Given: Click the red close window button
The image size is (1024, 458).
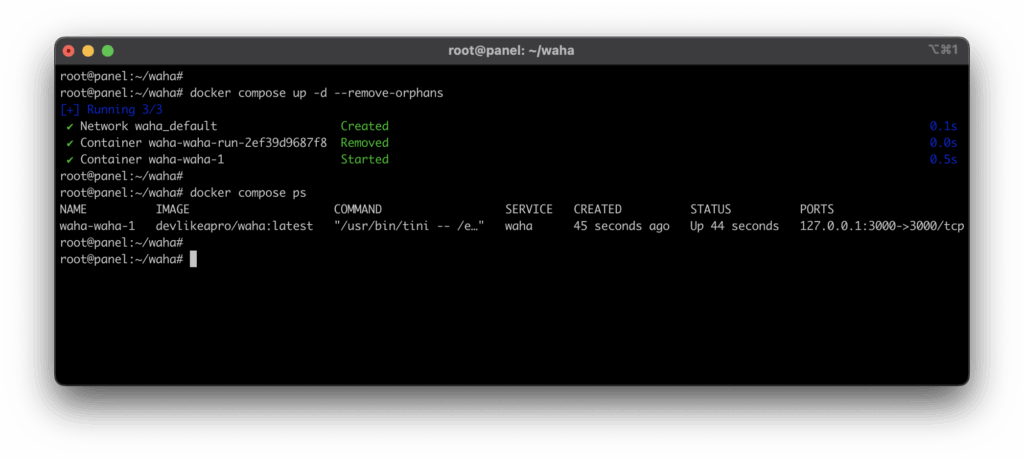Looking at the screenshot, I should coord(69,50).
